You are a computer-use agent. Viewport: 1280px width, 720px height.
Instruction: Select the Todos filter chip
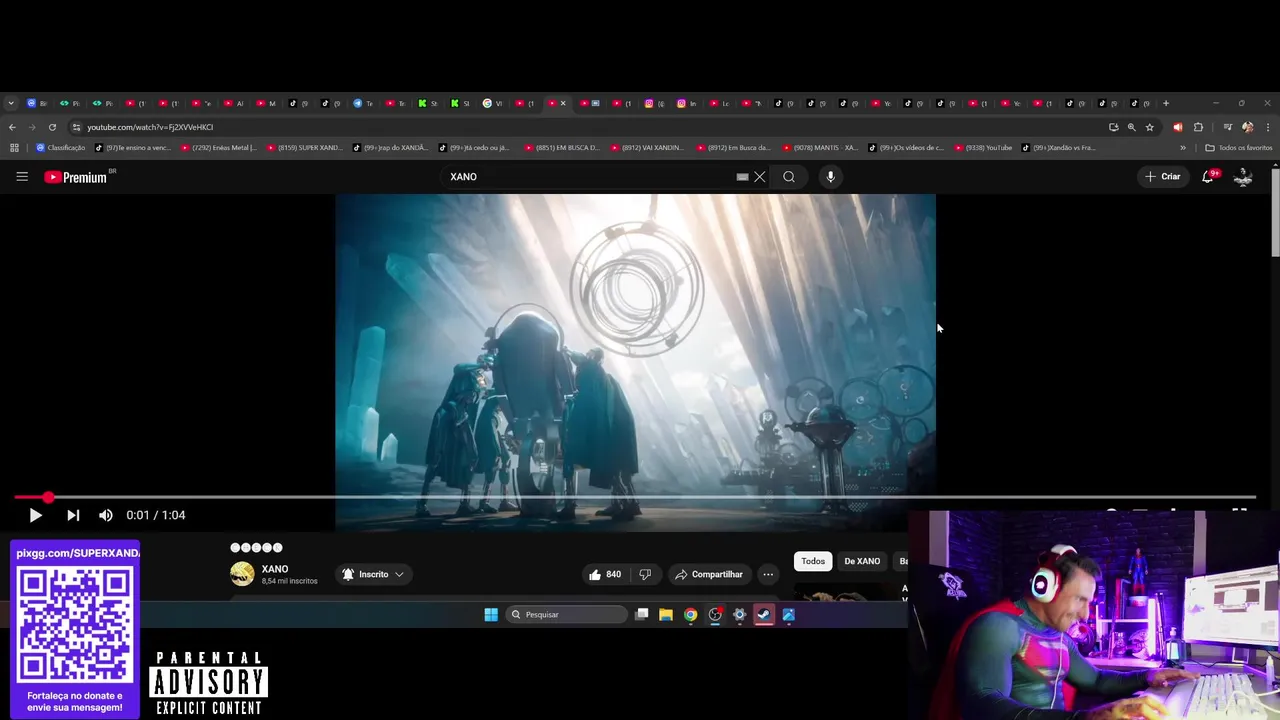tap(813, 561)
